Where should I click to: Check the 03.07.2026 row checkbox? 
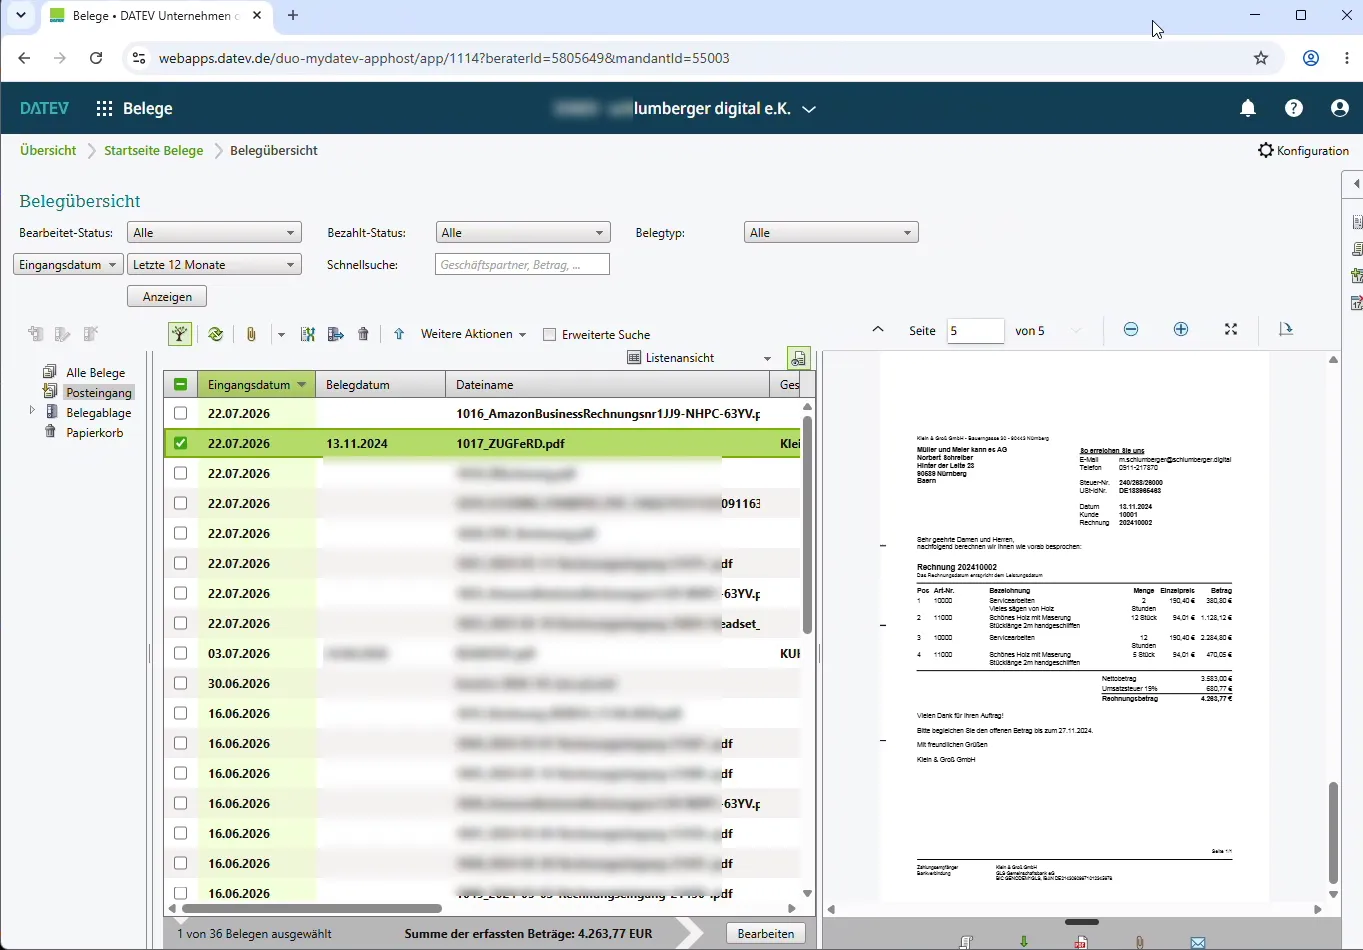click(180, 653)
